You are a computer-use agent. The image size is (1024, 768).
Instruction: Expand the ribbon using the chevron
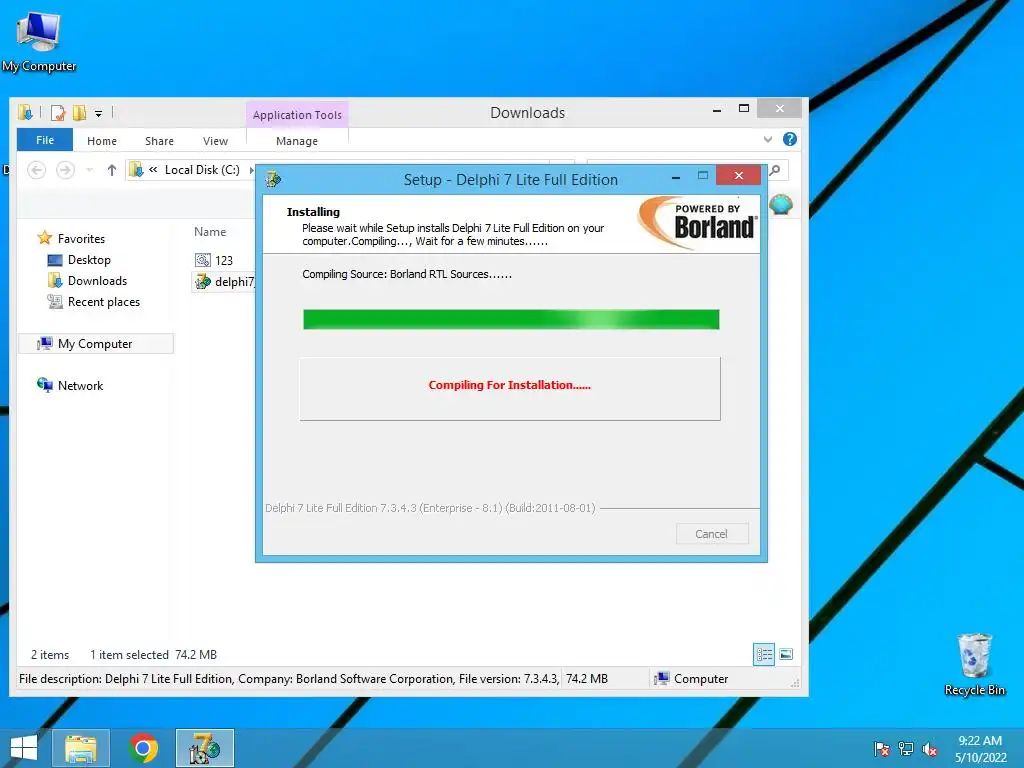pos(768,139)
